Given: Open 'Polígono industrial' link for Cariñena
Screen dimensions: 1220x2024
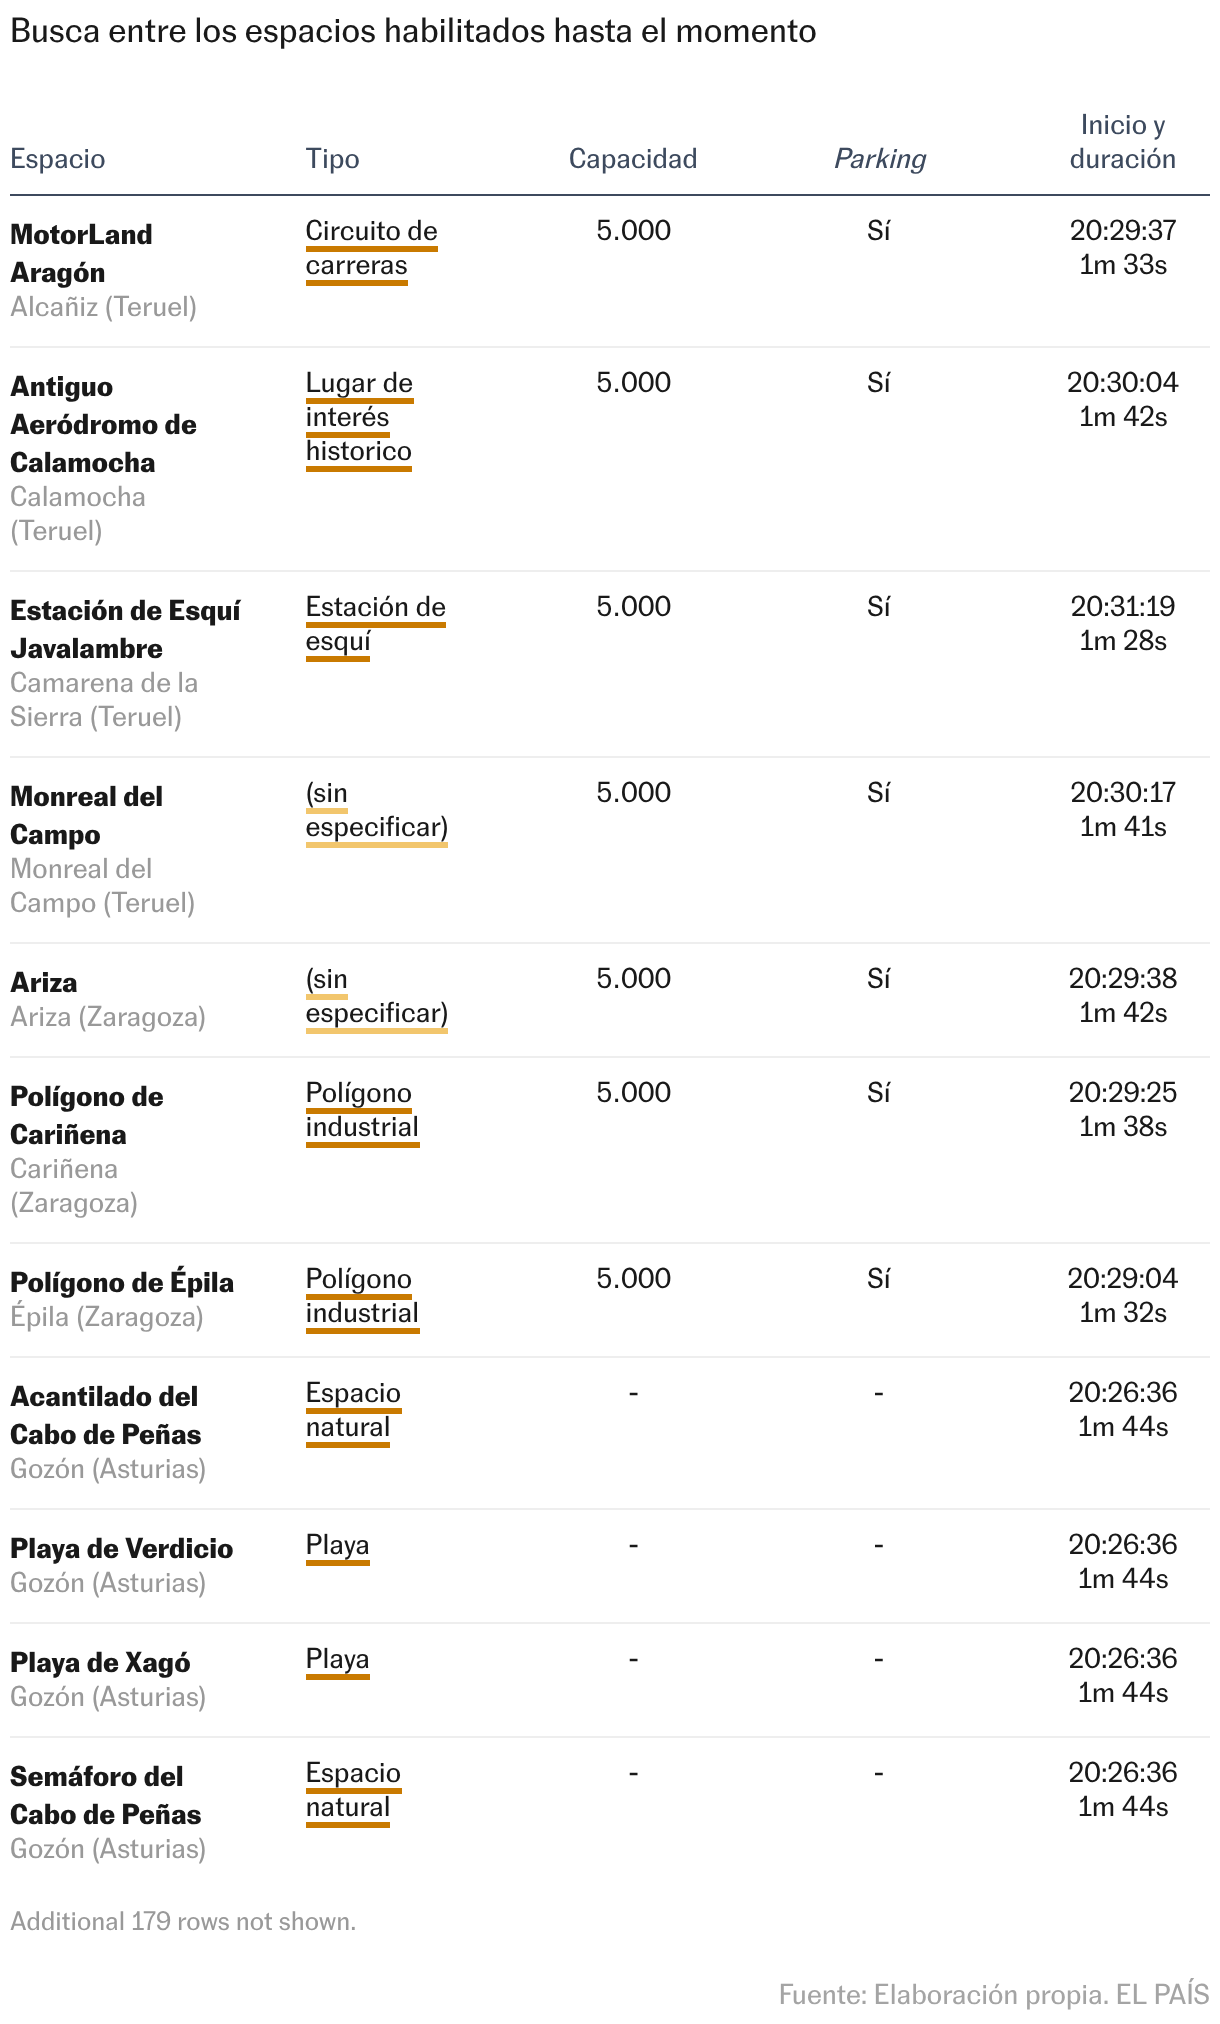Looking at the screenshot, I should click(x=362, y=1111).
